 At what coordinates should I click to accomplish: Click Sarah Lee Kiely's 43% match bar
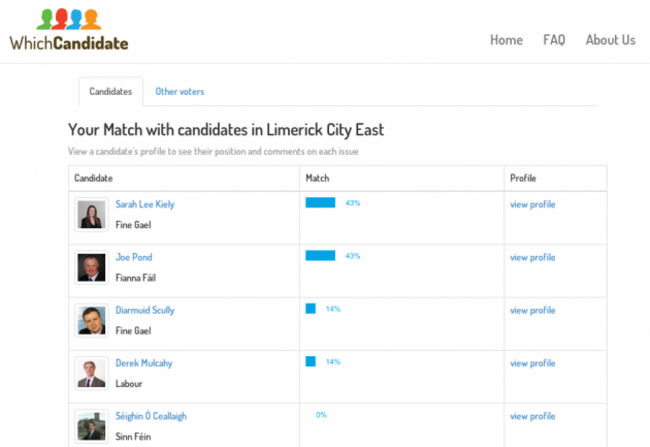pyautogui.click(x=320, y=202)
